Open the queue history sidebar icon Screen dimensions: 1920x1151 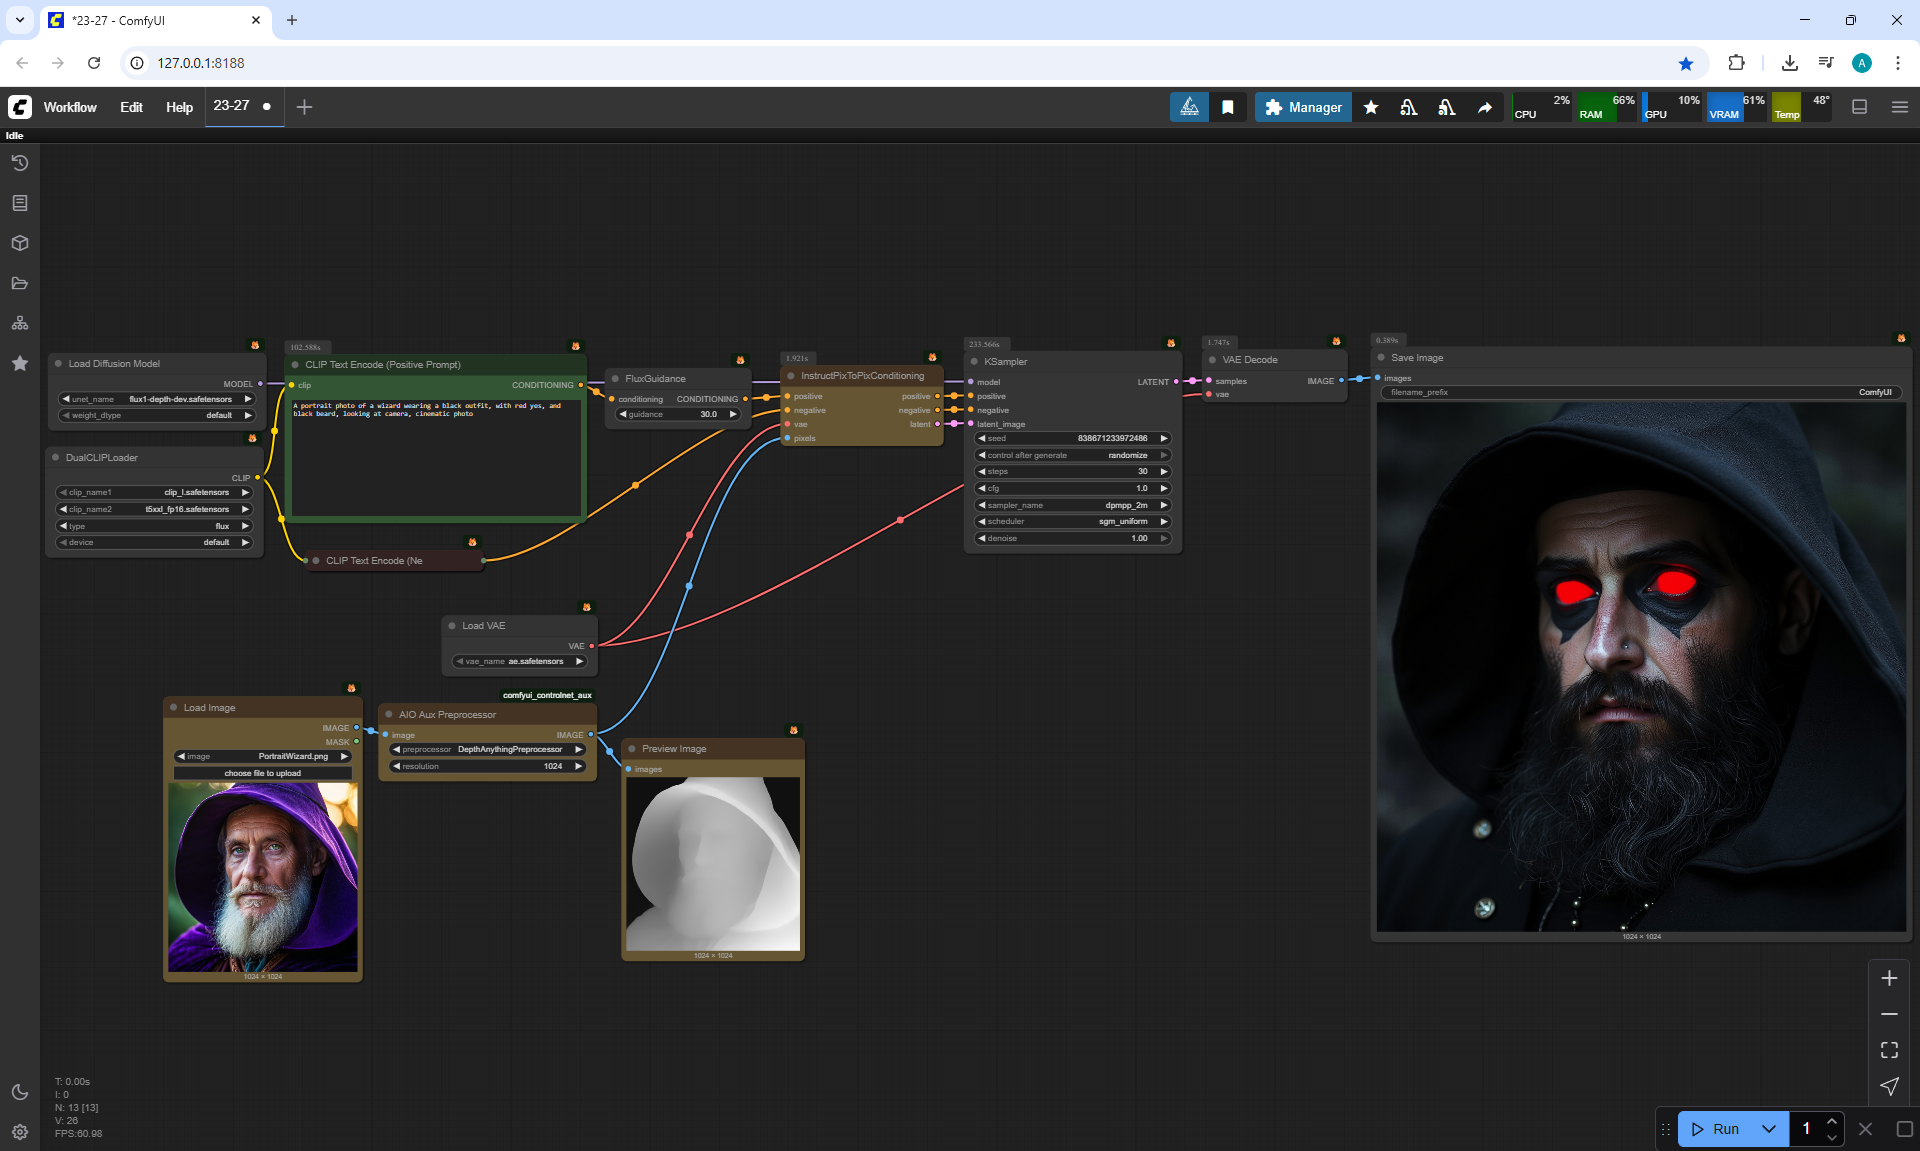[x=20, y=163]
